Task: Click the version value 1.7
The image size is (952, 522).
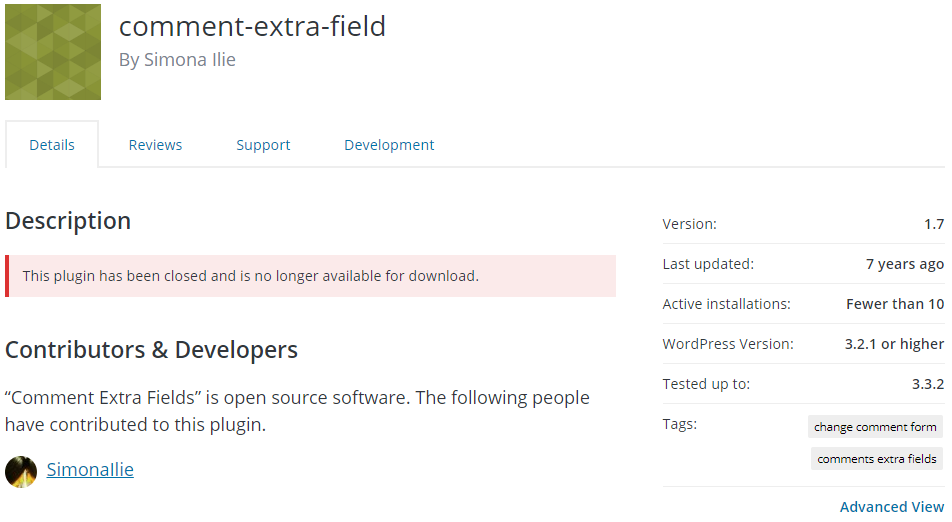Action: (934, 224)
